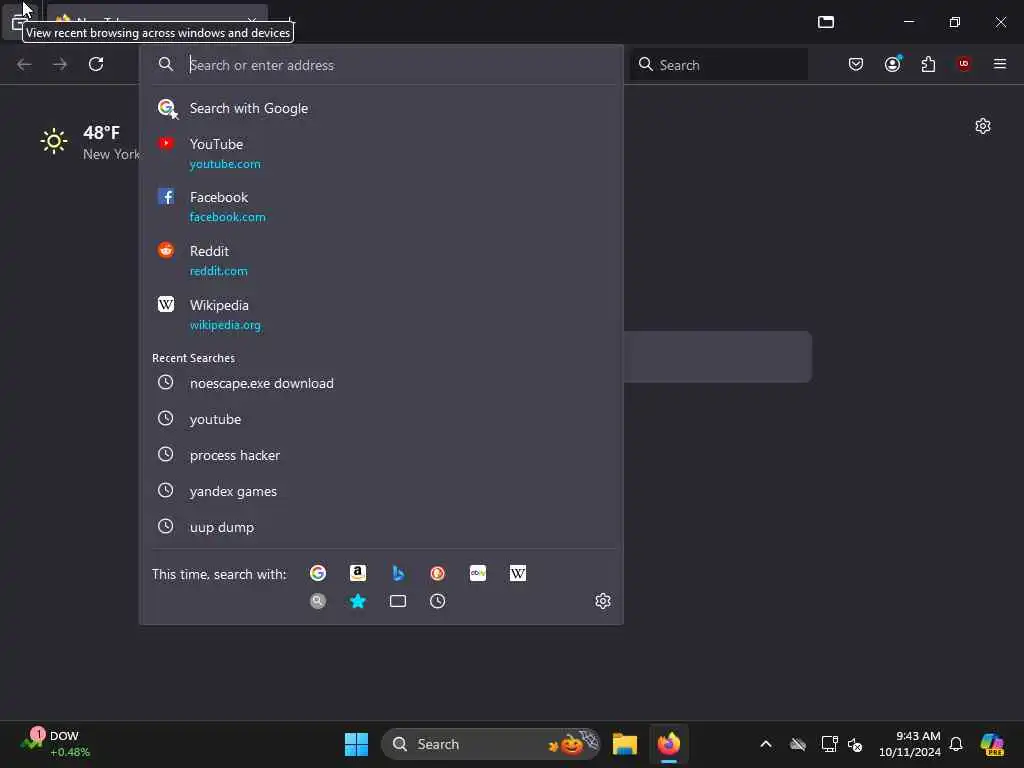Open Reddit suggestion reddit.com
The image size is (1024, 768).
point(381,260)
